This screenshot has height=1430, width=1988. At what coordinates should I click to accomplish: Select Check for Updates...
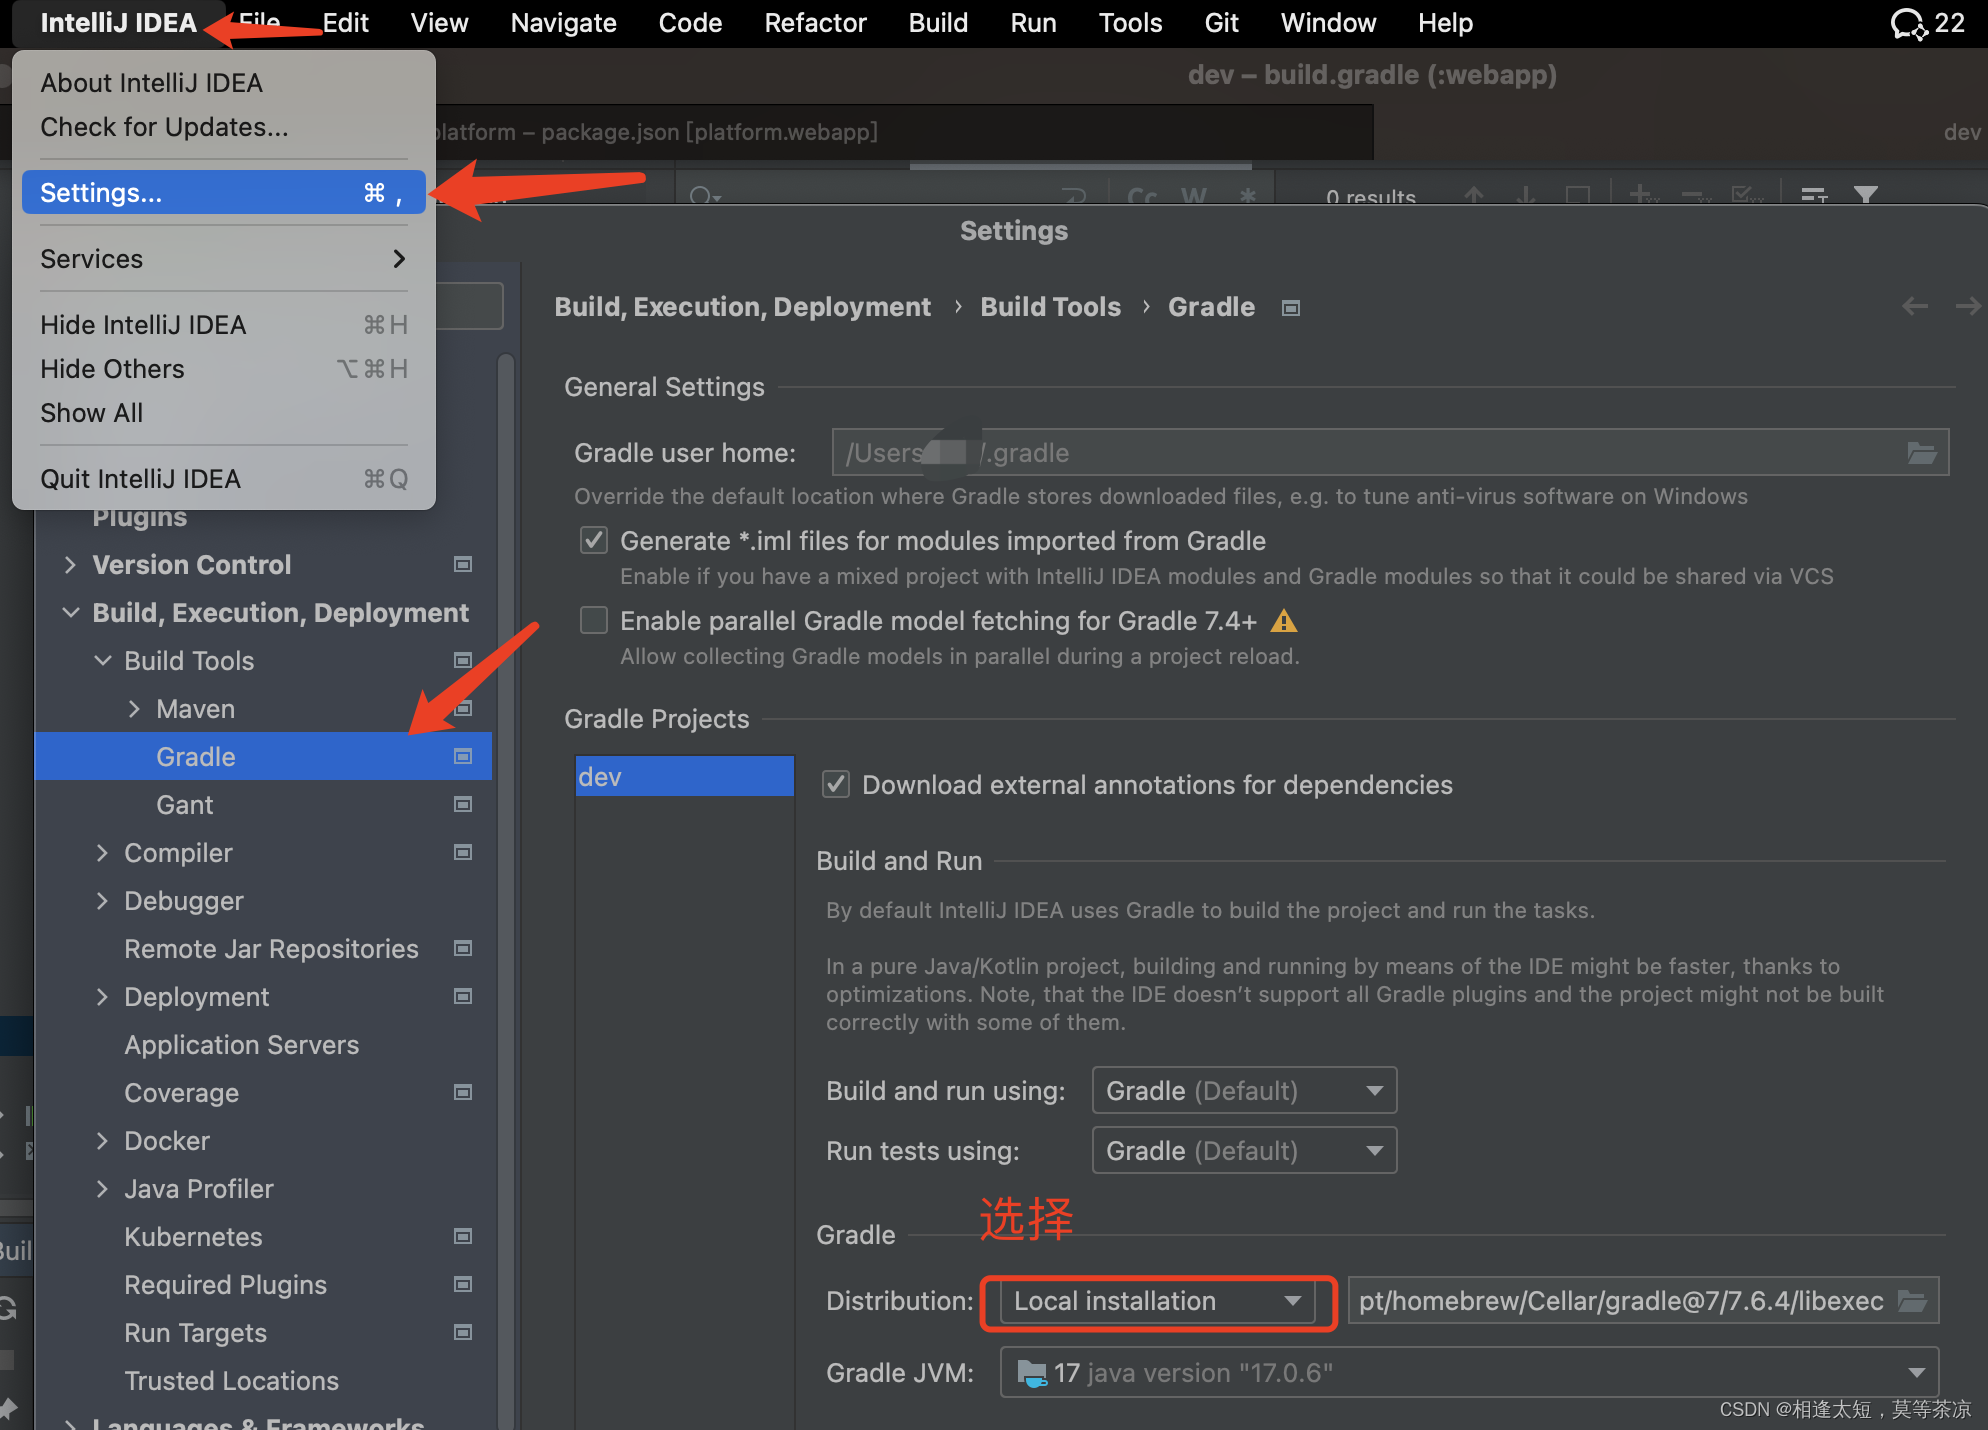[224, 127]
